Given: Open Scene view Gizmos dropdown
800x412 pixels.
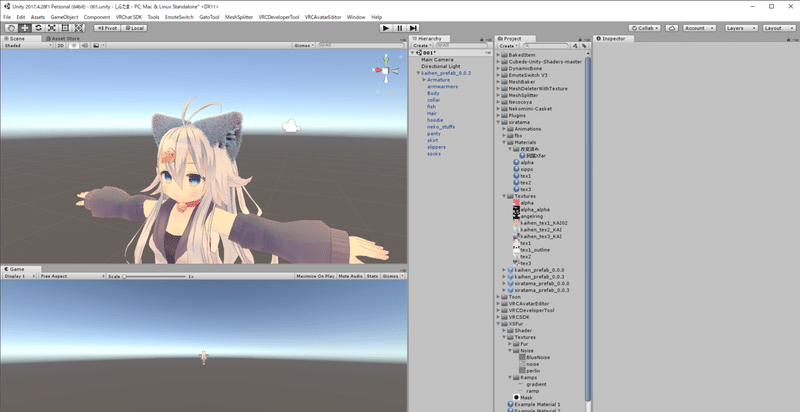Looking at the screenshot, I should [304, 45].
